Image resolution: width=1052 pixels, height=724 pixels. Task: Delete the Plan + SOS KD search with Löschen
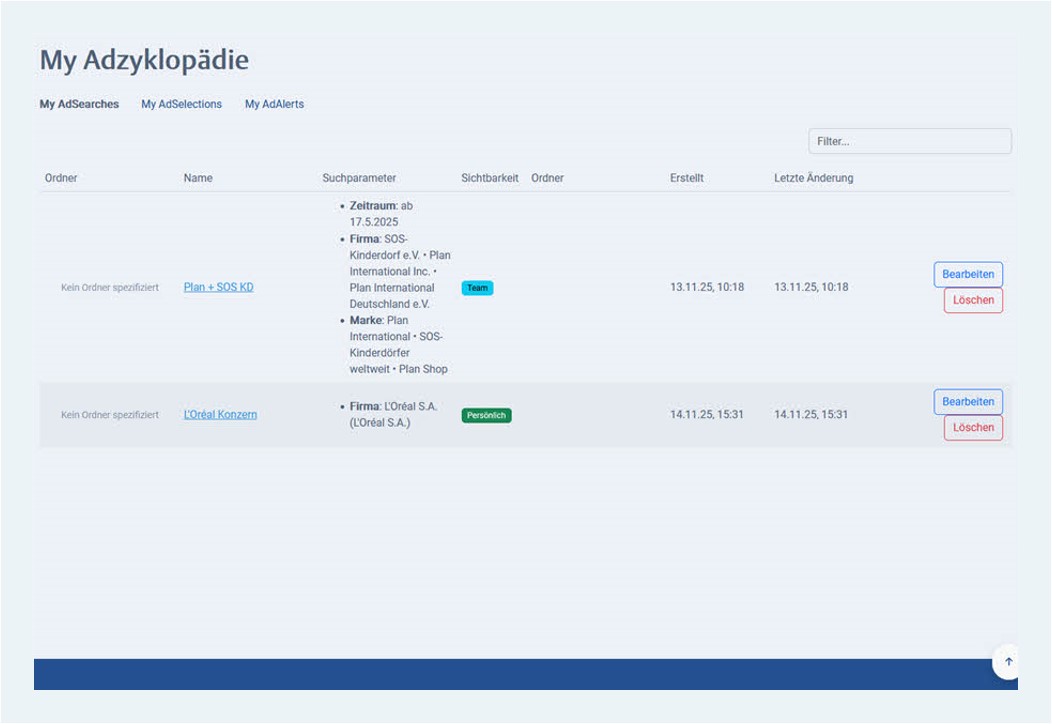tap(972, 300)
